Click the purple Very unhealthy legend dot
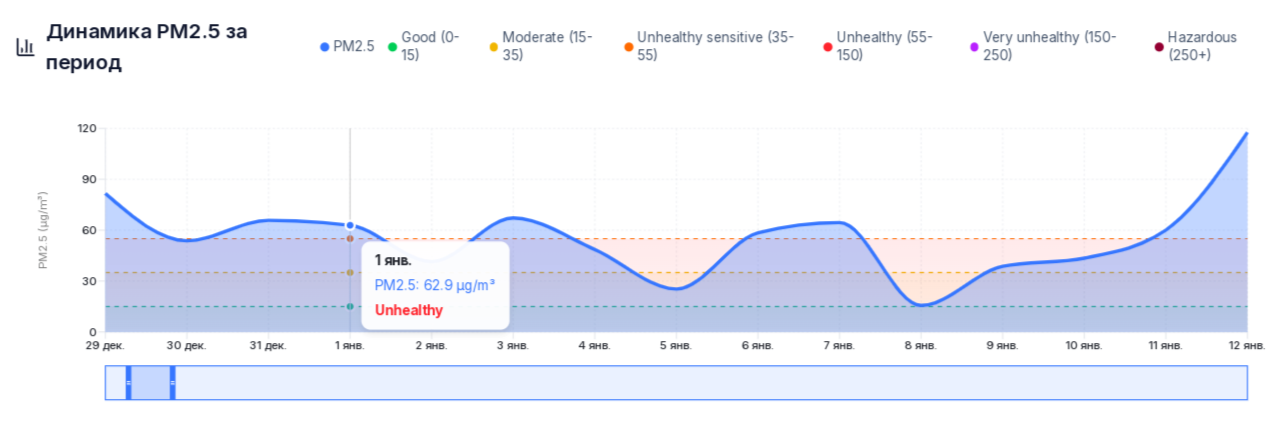1287x432 pixels. tap(974, 47)
